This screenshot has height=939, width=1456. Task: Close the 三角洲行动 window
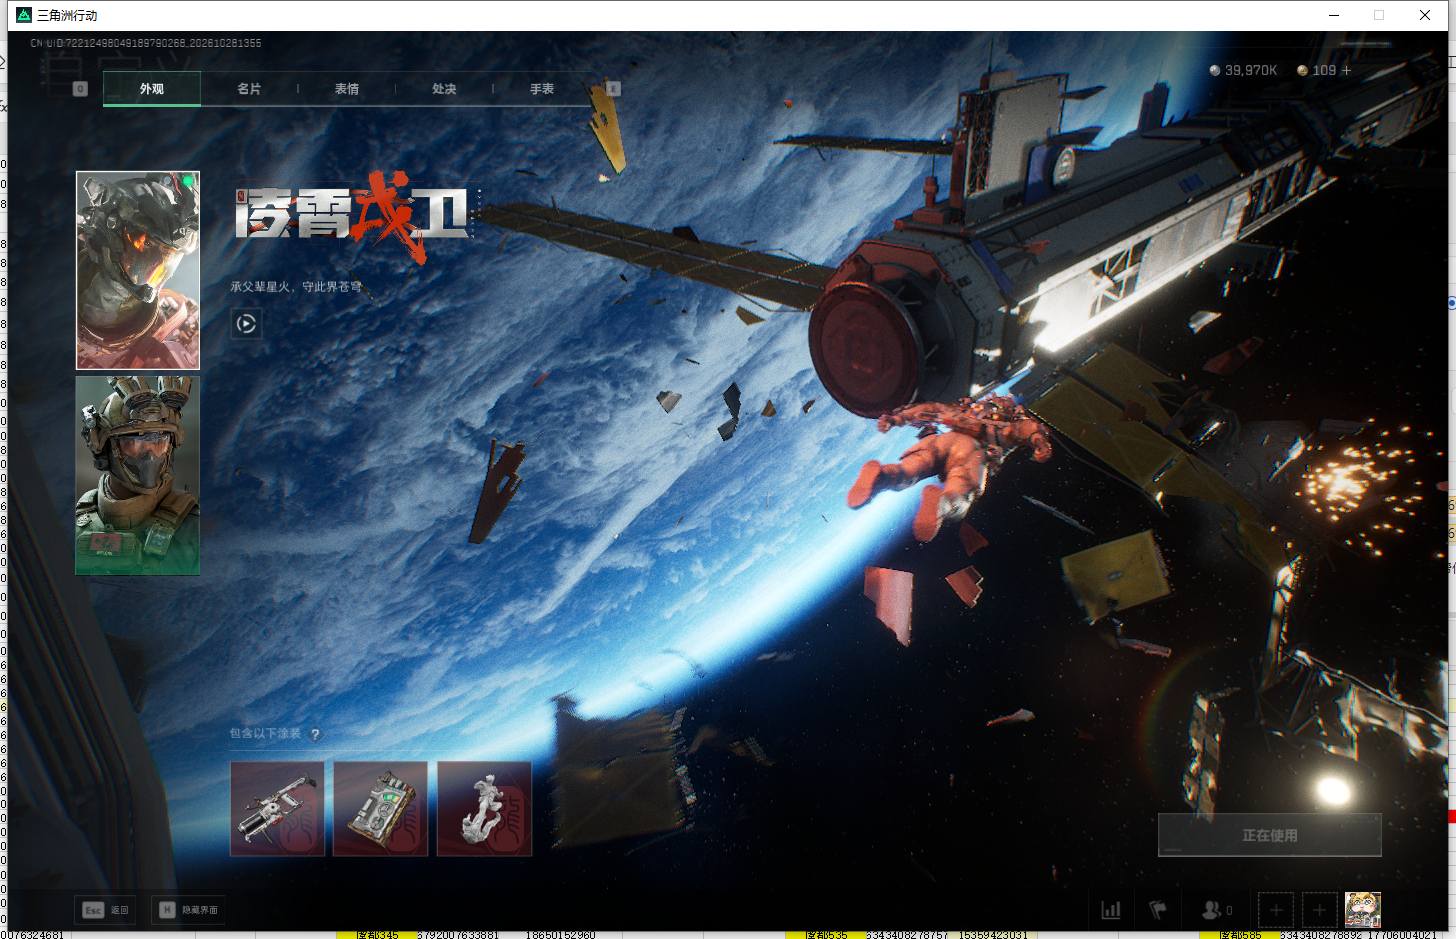pyautogui.click(x=1425, y=15)
